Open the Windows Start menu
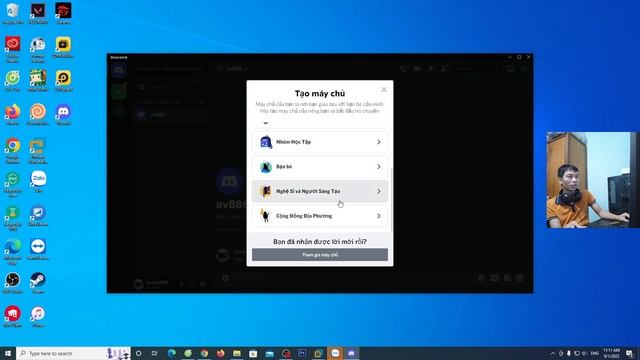Viewport: 640px width, 360px height. 8,353
